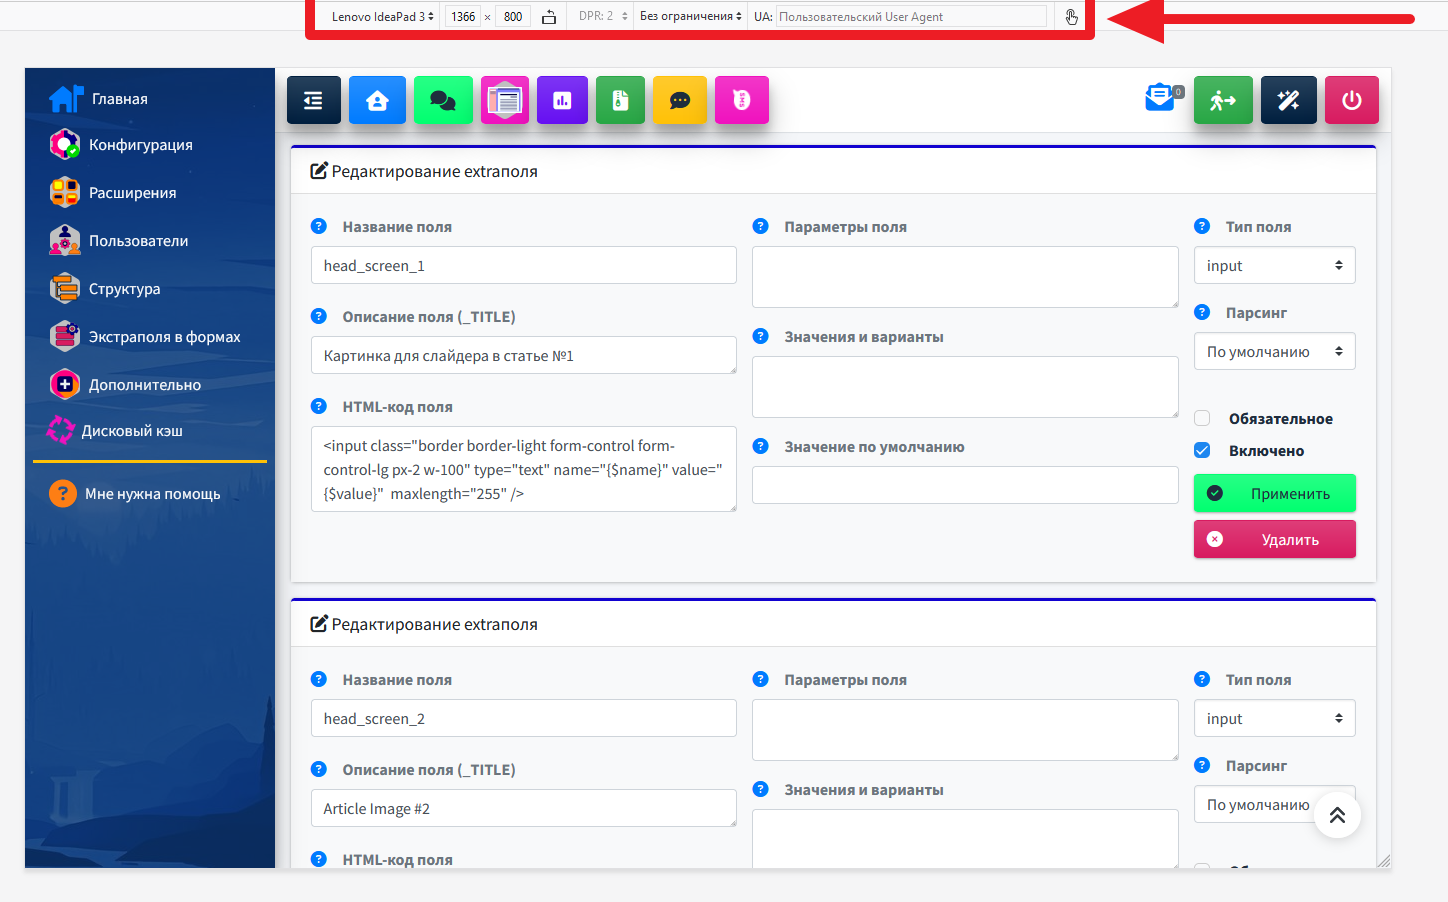Enable the Обязательное checkbox
1448x902 pixels.
coord(1203,418)
